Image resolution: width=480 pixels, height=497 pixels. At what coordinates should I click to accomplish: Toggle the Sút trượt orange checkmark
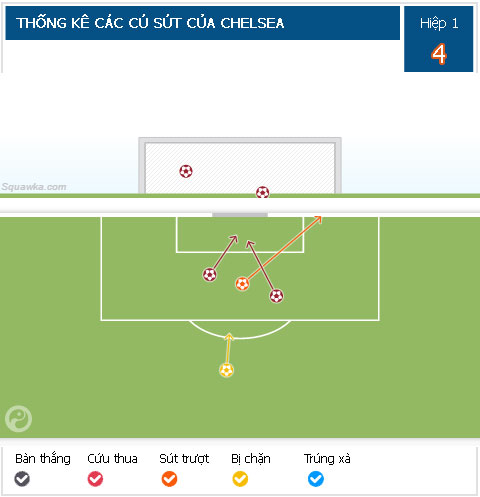(x=169, y=479)
